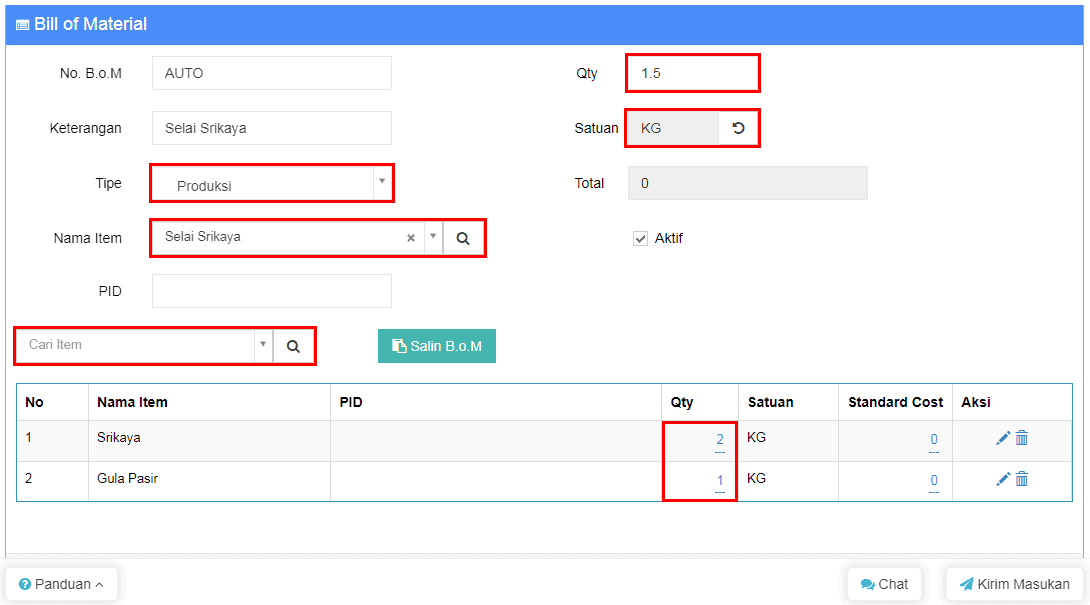The image size is (1090, 605).
Task: Click the KG unit in Srikaya row
Action: (756, 437)
